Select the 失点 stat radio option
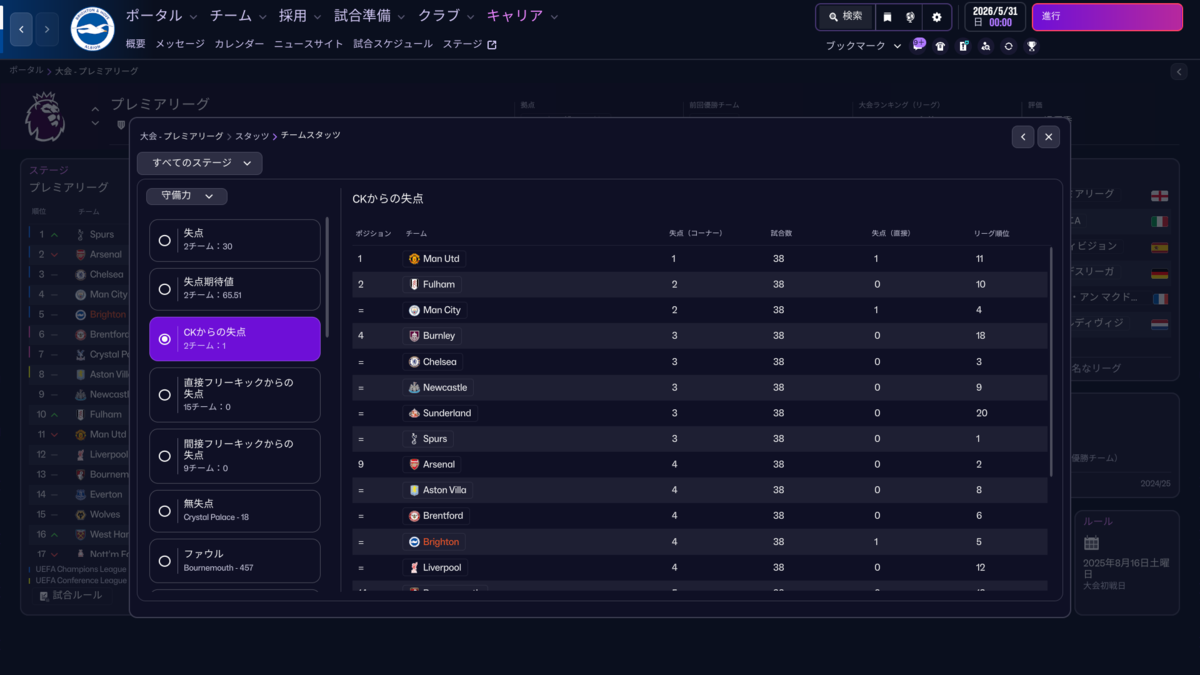The height and width of the screenshot is (675, 1200). (x=235, y=240)
